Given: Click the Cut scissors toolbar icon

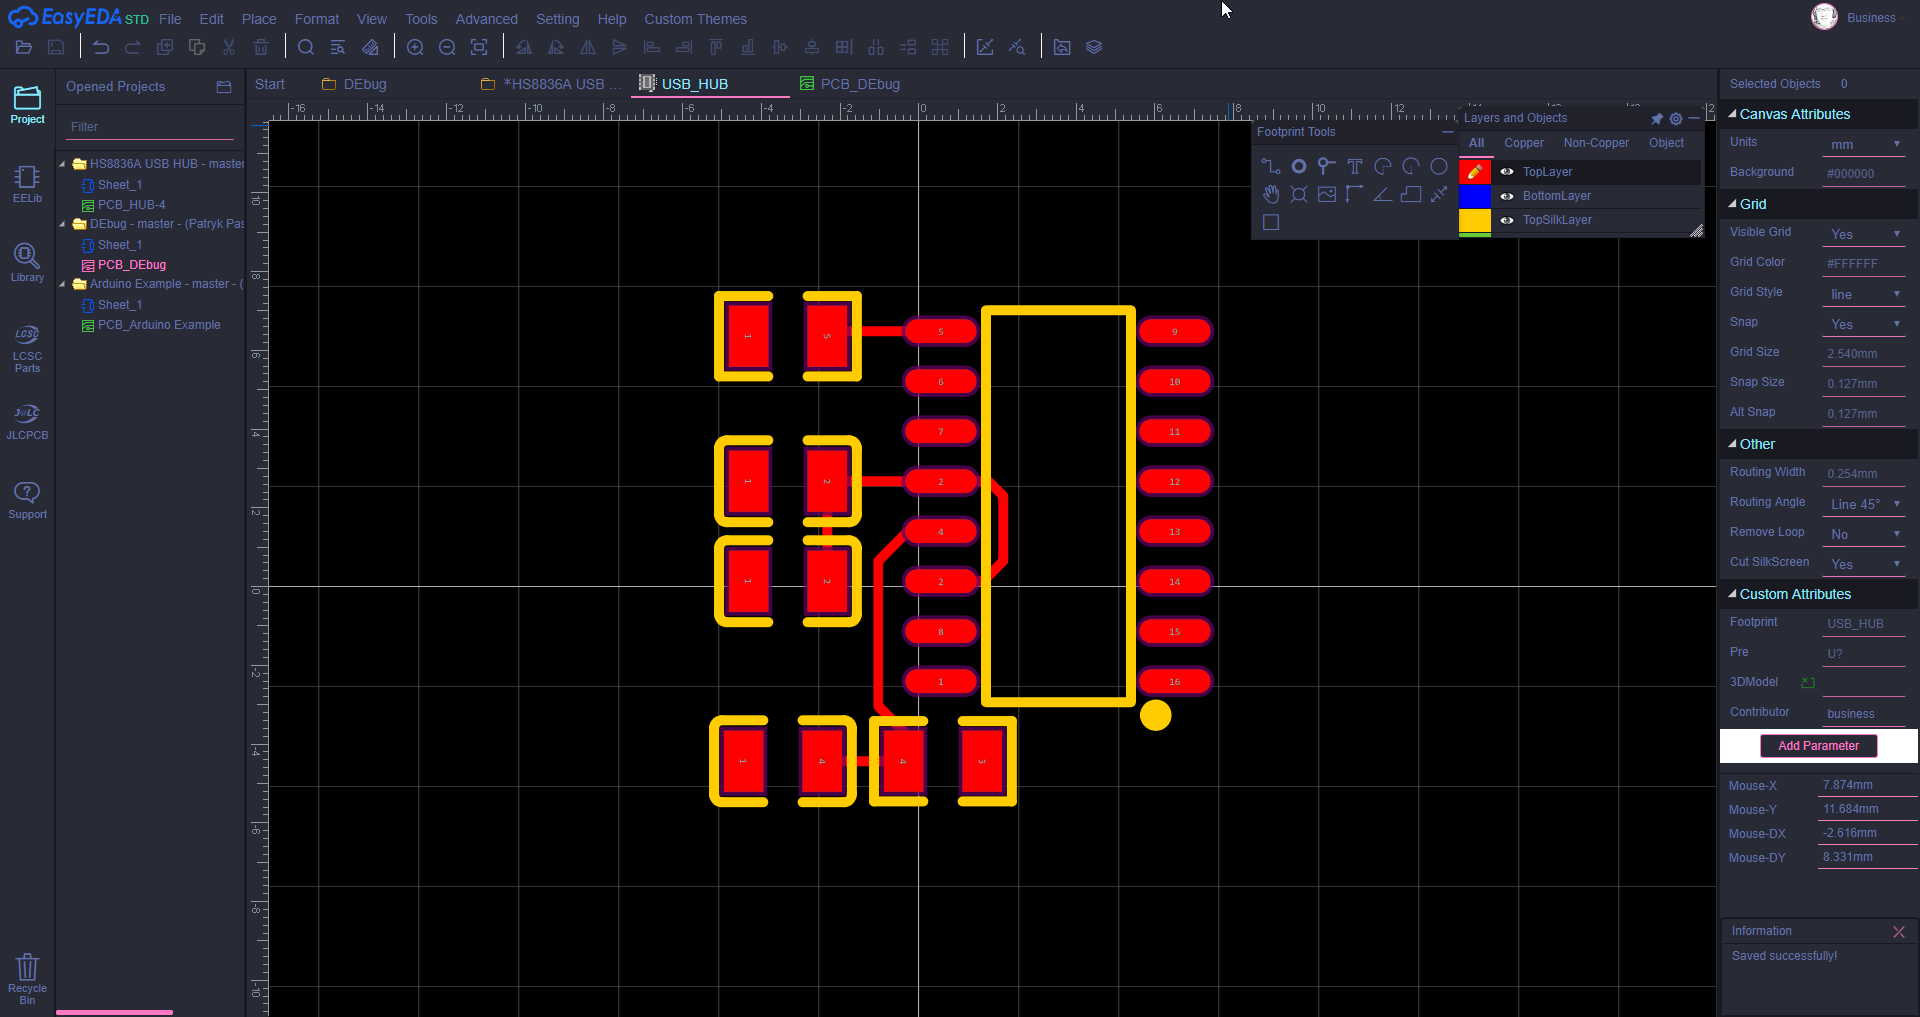Looking at the screenshot, I should click(x=229, y=47).
